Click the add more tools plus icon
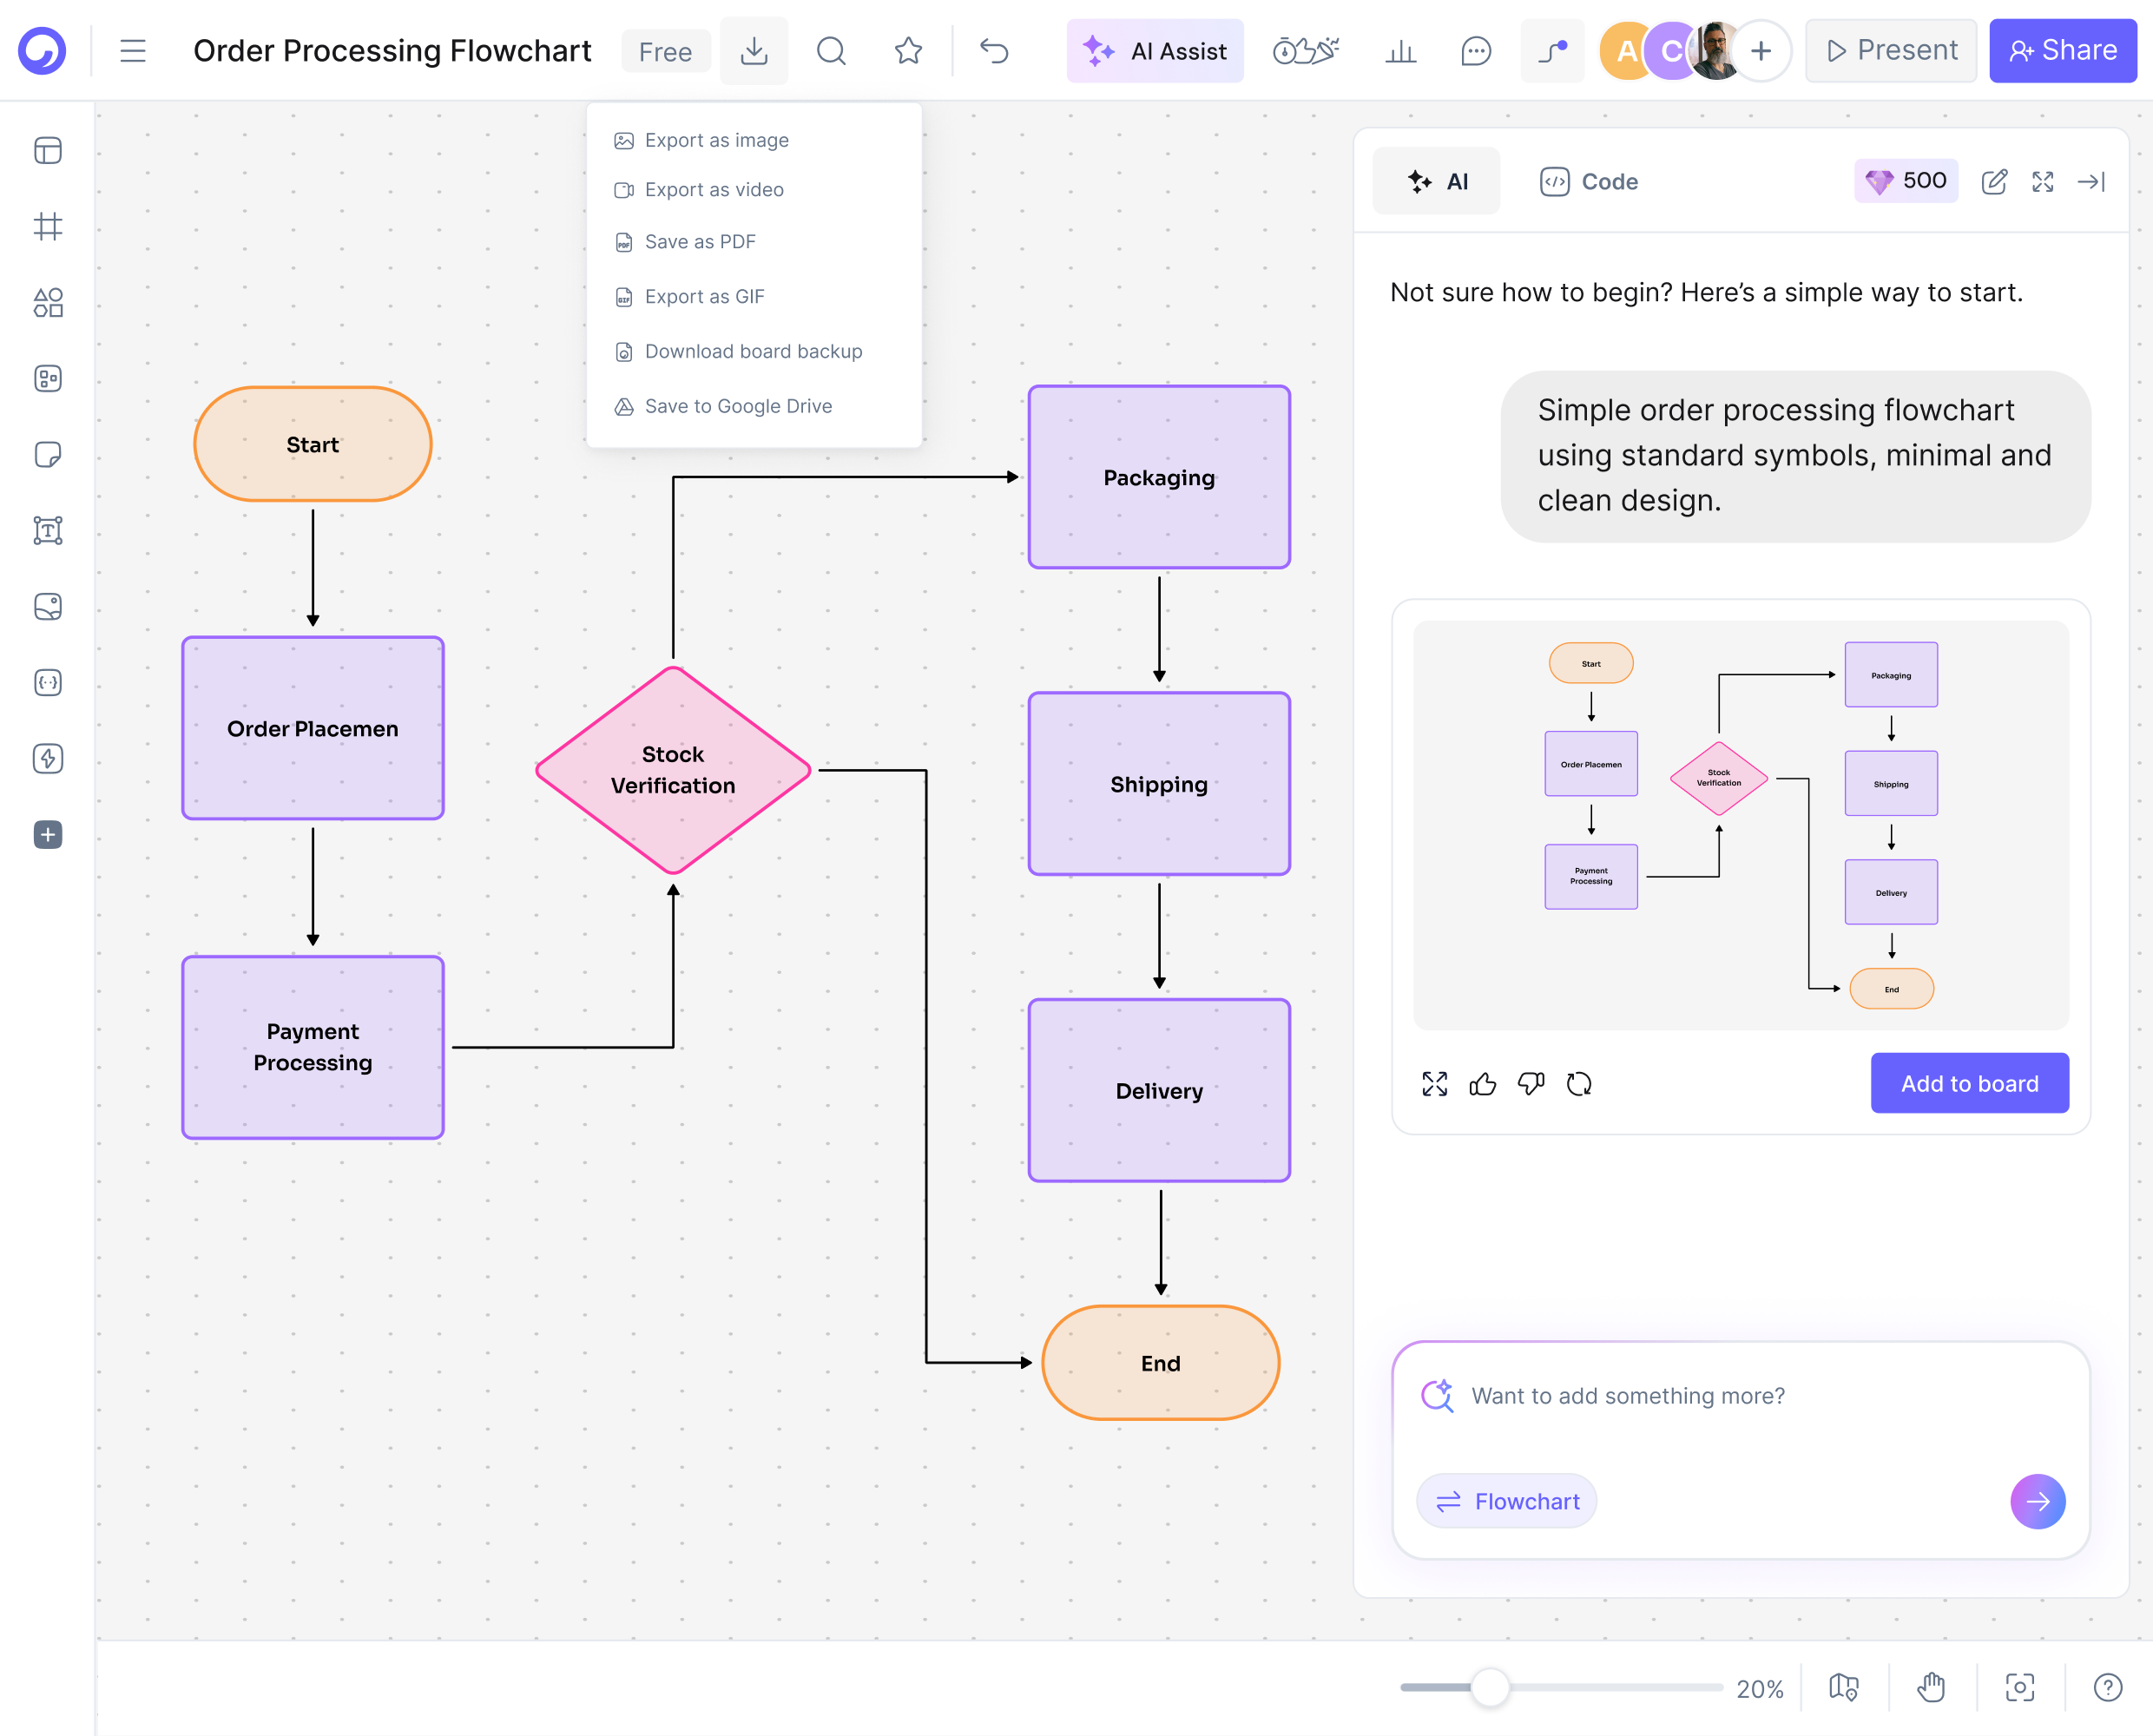2153x1736 pixels. click(x=48, y=834)
